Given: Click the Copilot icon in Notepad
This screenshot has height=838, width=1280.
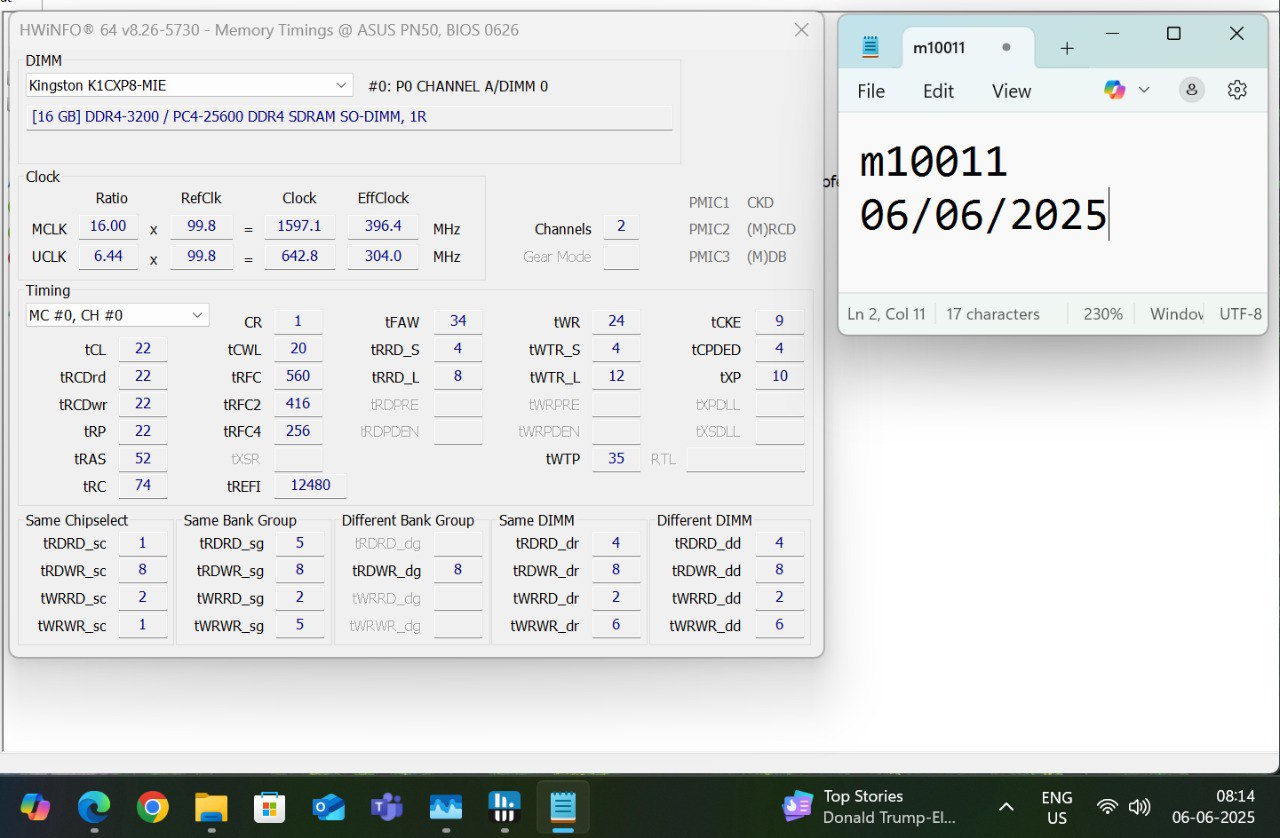Looking at the screenshot, I should (1115, 90).
